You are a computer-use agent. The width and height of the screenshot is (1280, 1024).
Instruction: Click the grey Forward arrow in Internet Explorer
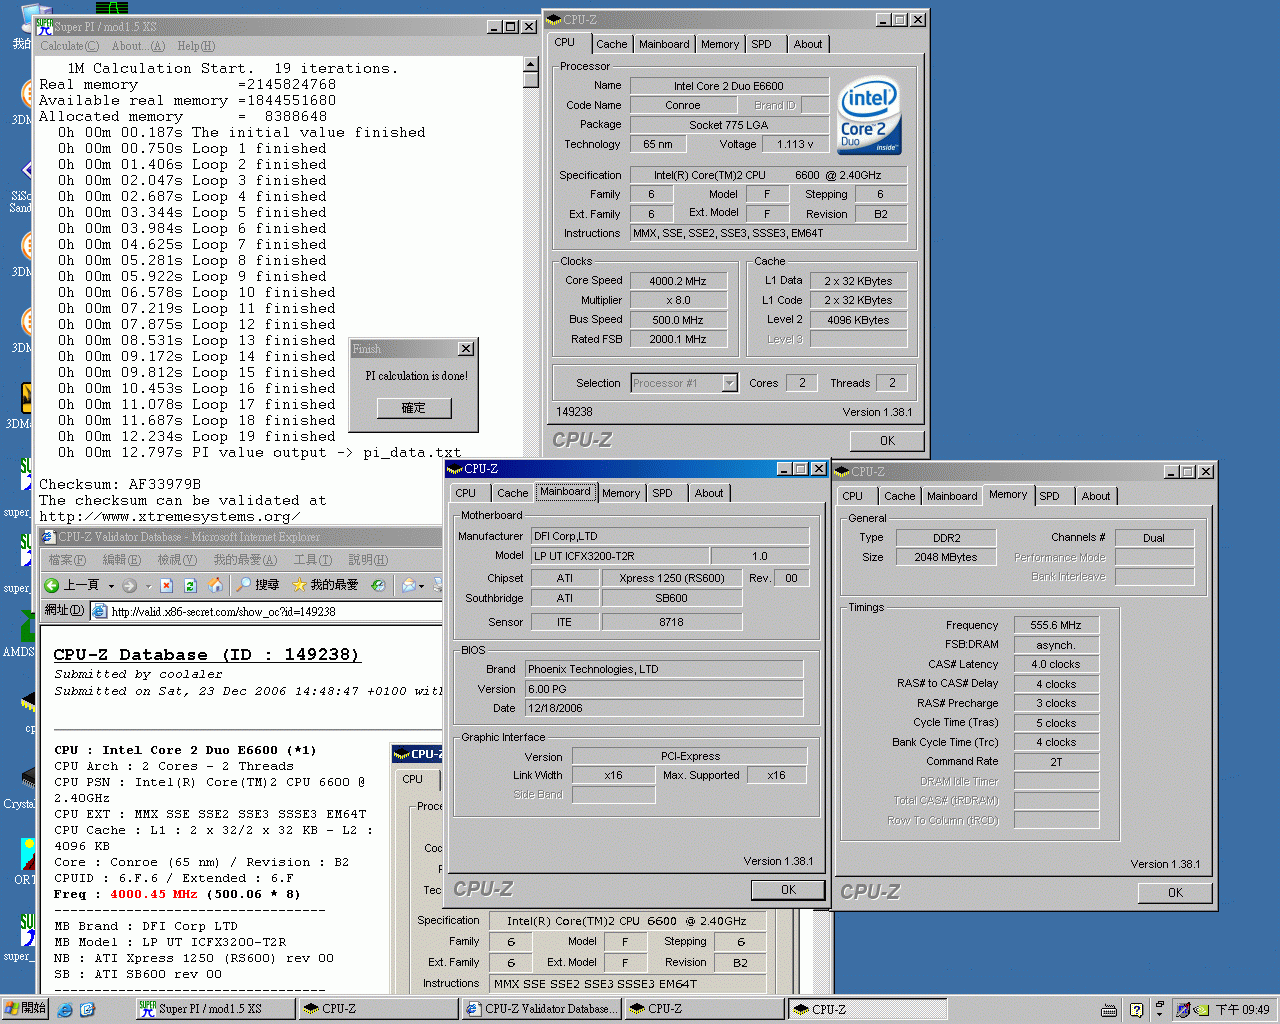[130, 585]
